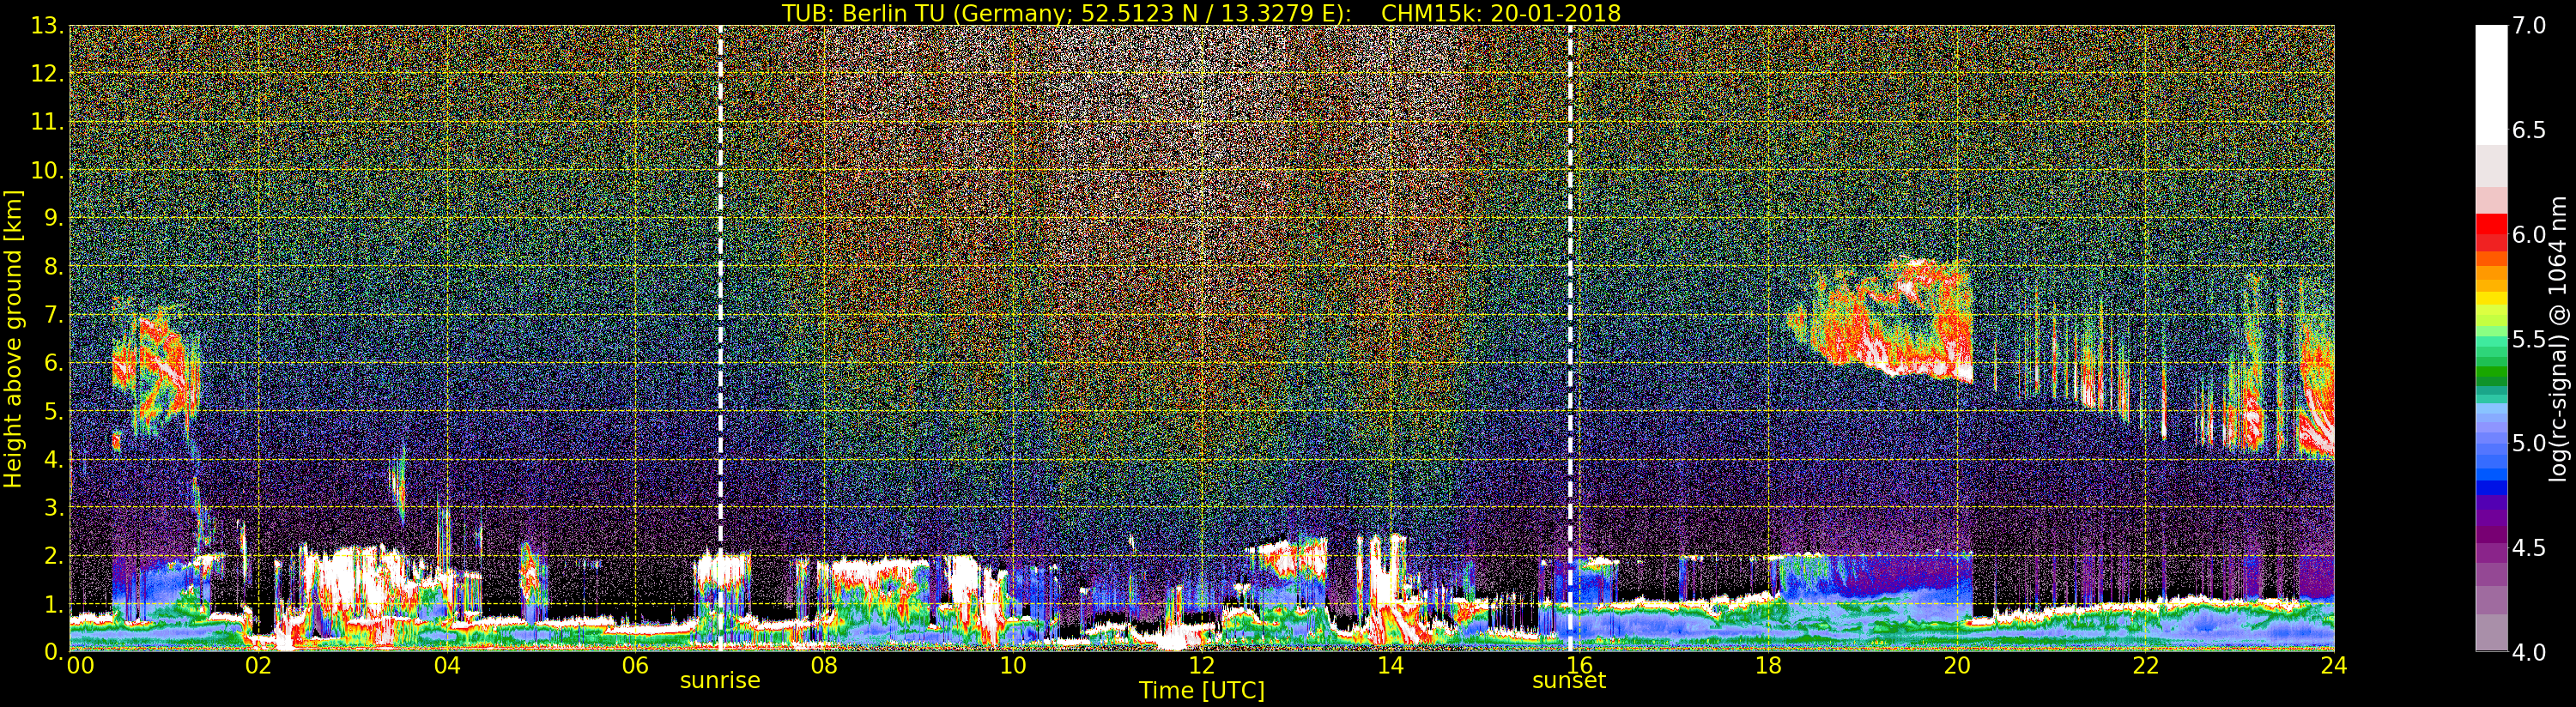Click the 18 tick on the time axis
The height and width of the screenshot is (707, 2576).
tap(1768, 665)
